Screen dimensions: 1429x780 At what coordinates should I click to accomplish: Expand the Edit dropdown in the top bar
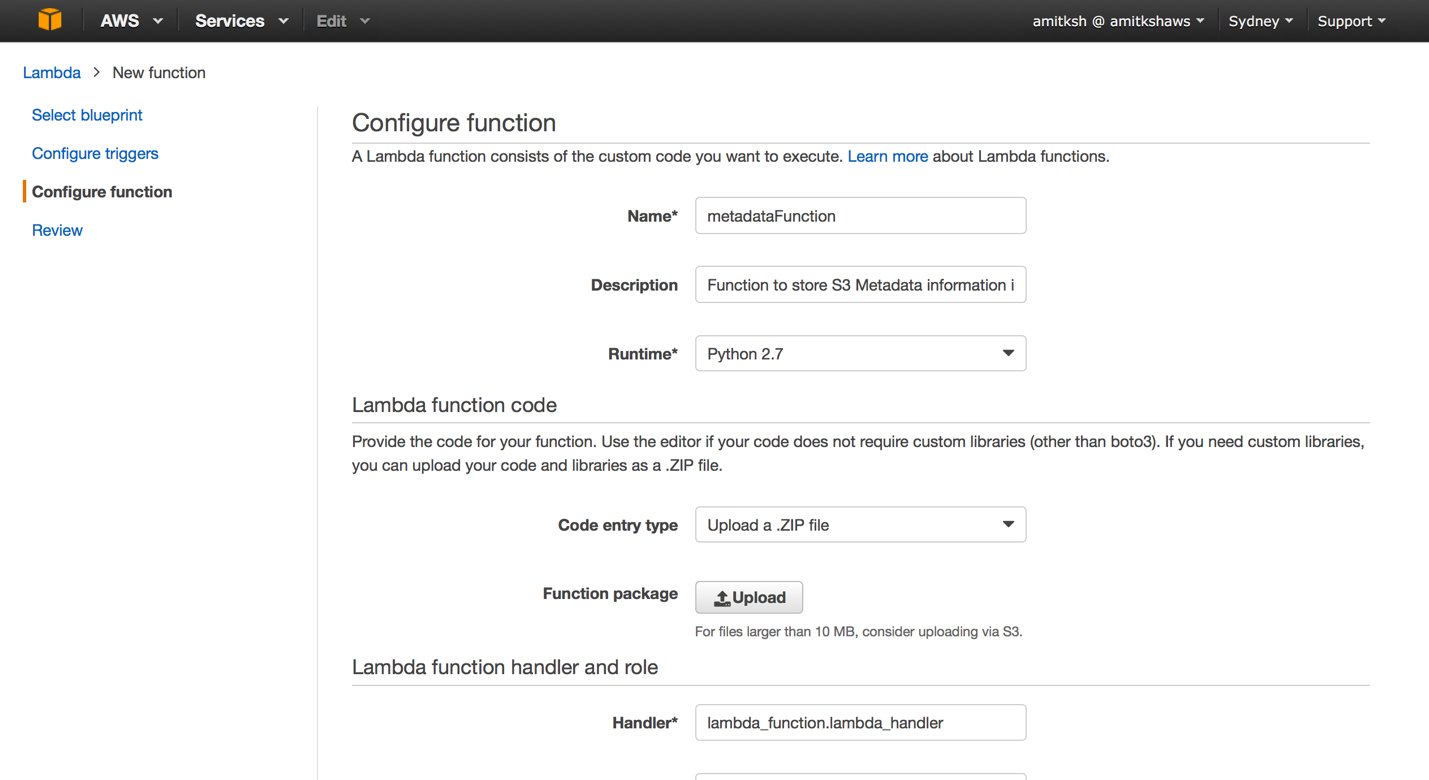[x=343, y=20]
